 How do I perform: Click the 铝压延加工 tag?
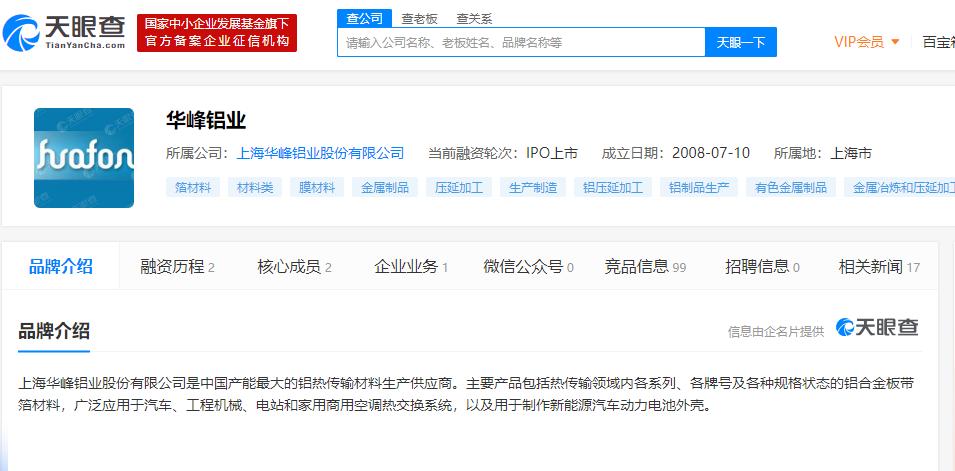(617, 187)
